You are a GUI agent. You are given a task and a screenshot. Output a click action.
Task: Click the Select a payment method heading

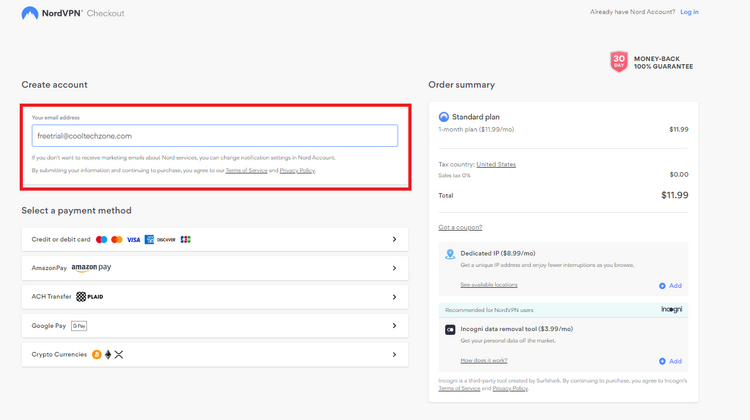(77, 210)
